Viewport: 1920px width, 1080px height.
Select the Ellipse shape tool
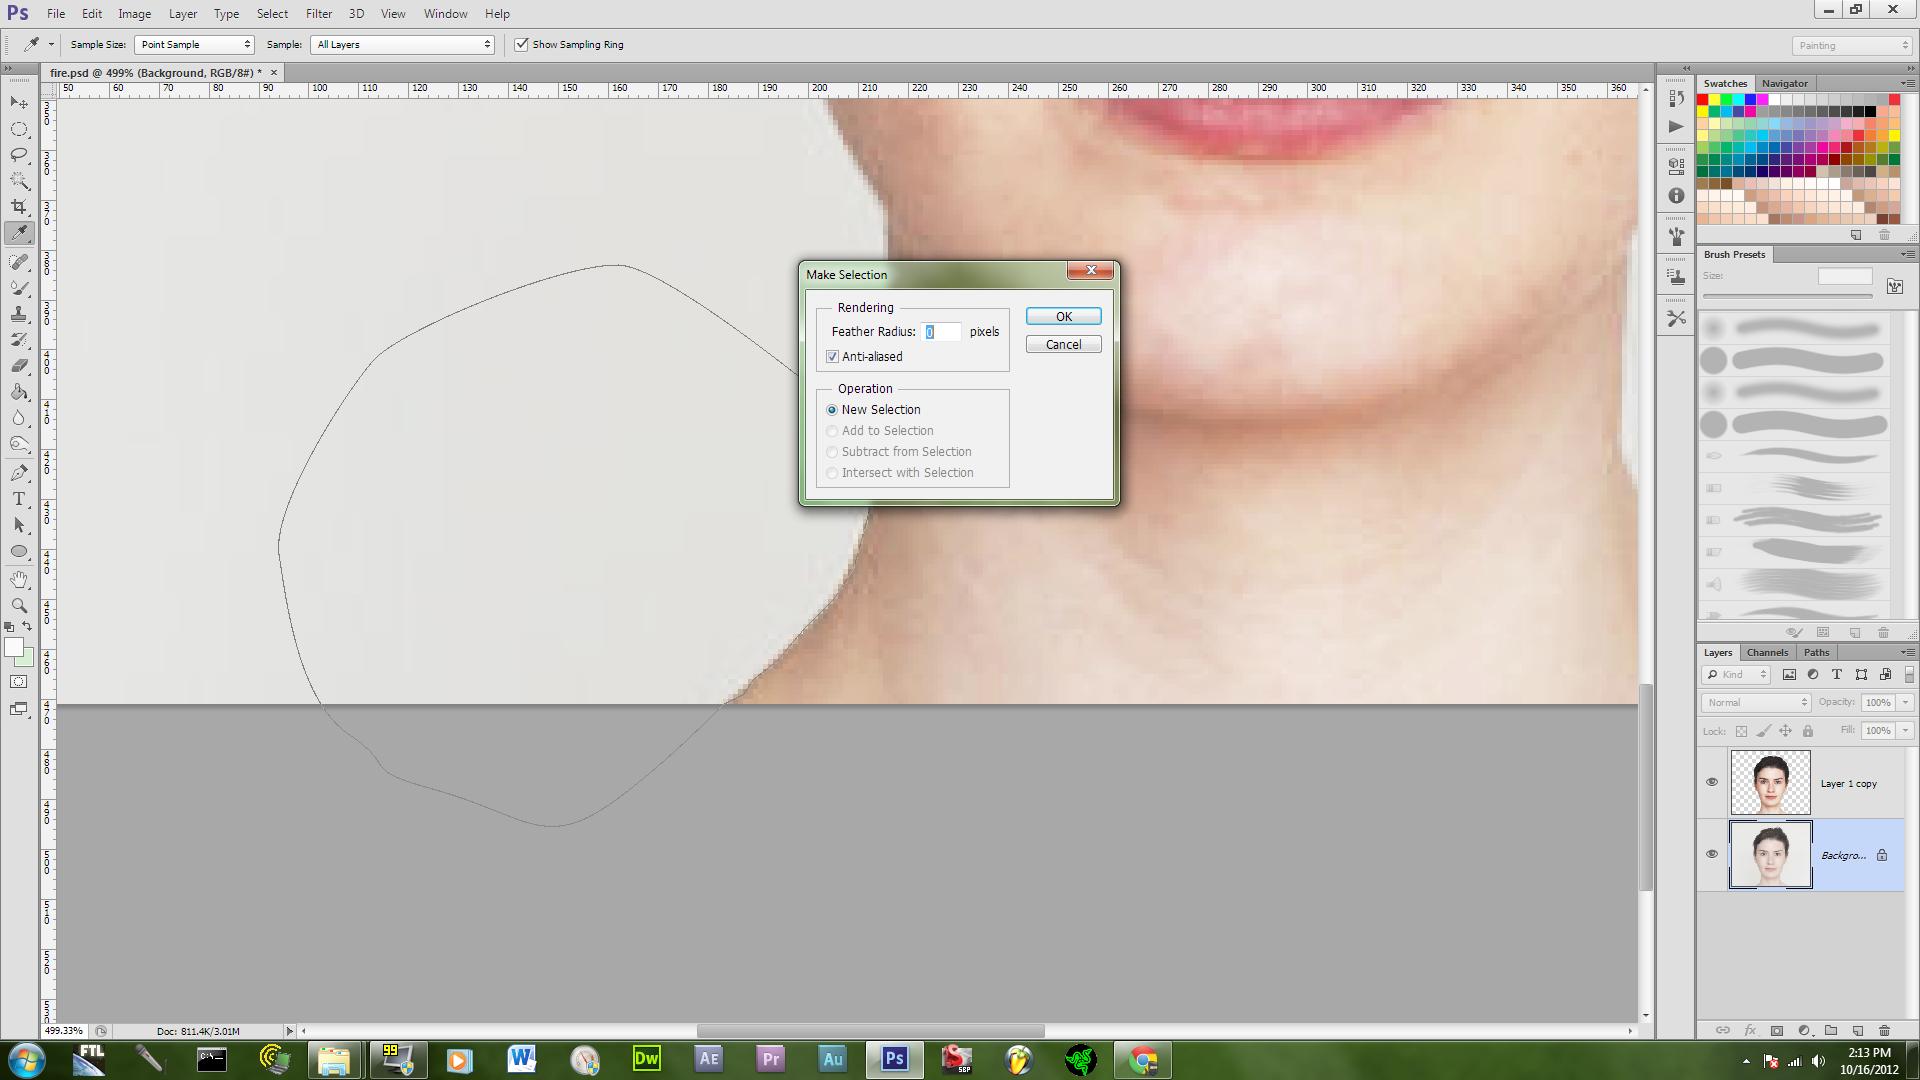click(x=19, y=551)
